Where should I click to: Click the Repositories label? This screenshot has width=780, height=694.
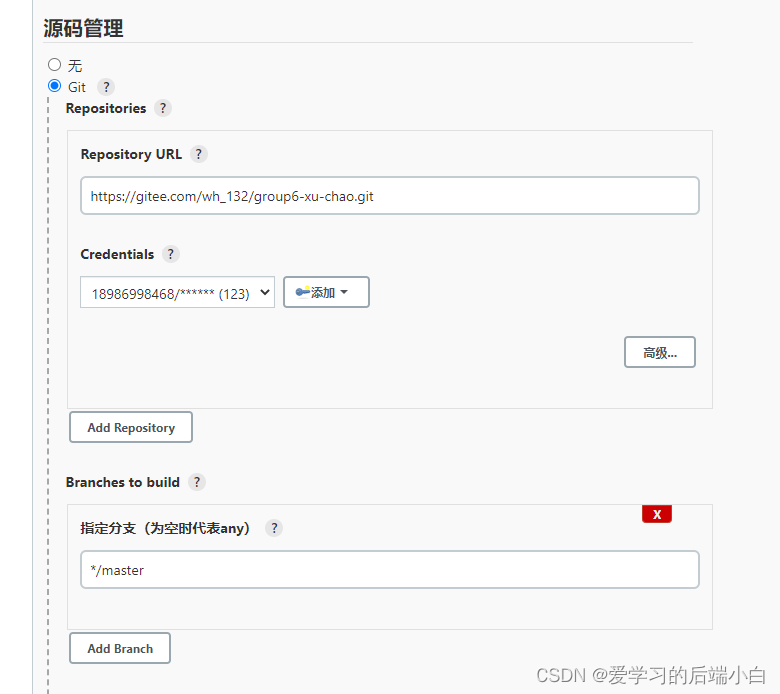(106, 108)
